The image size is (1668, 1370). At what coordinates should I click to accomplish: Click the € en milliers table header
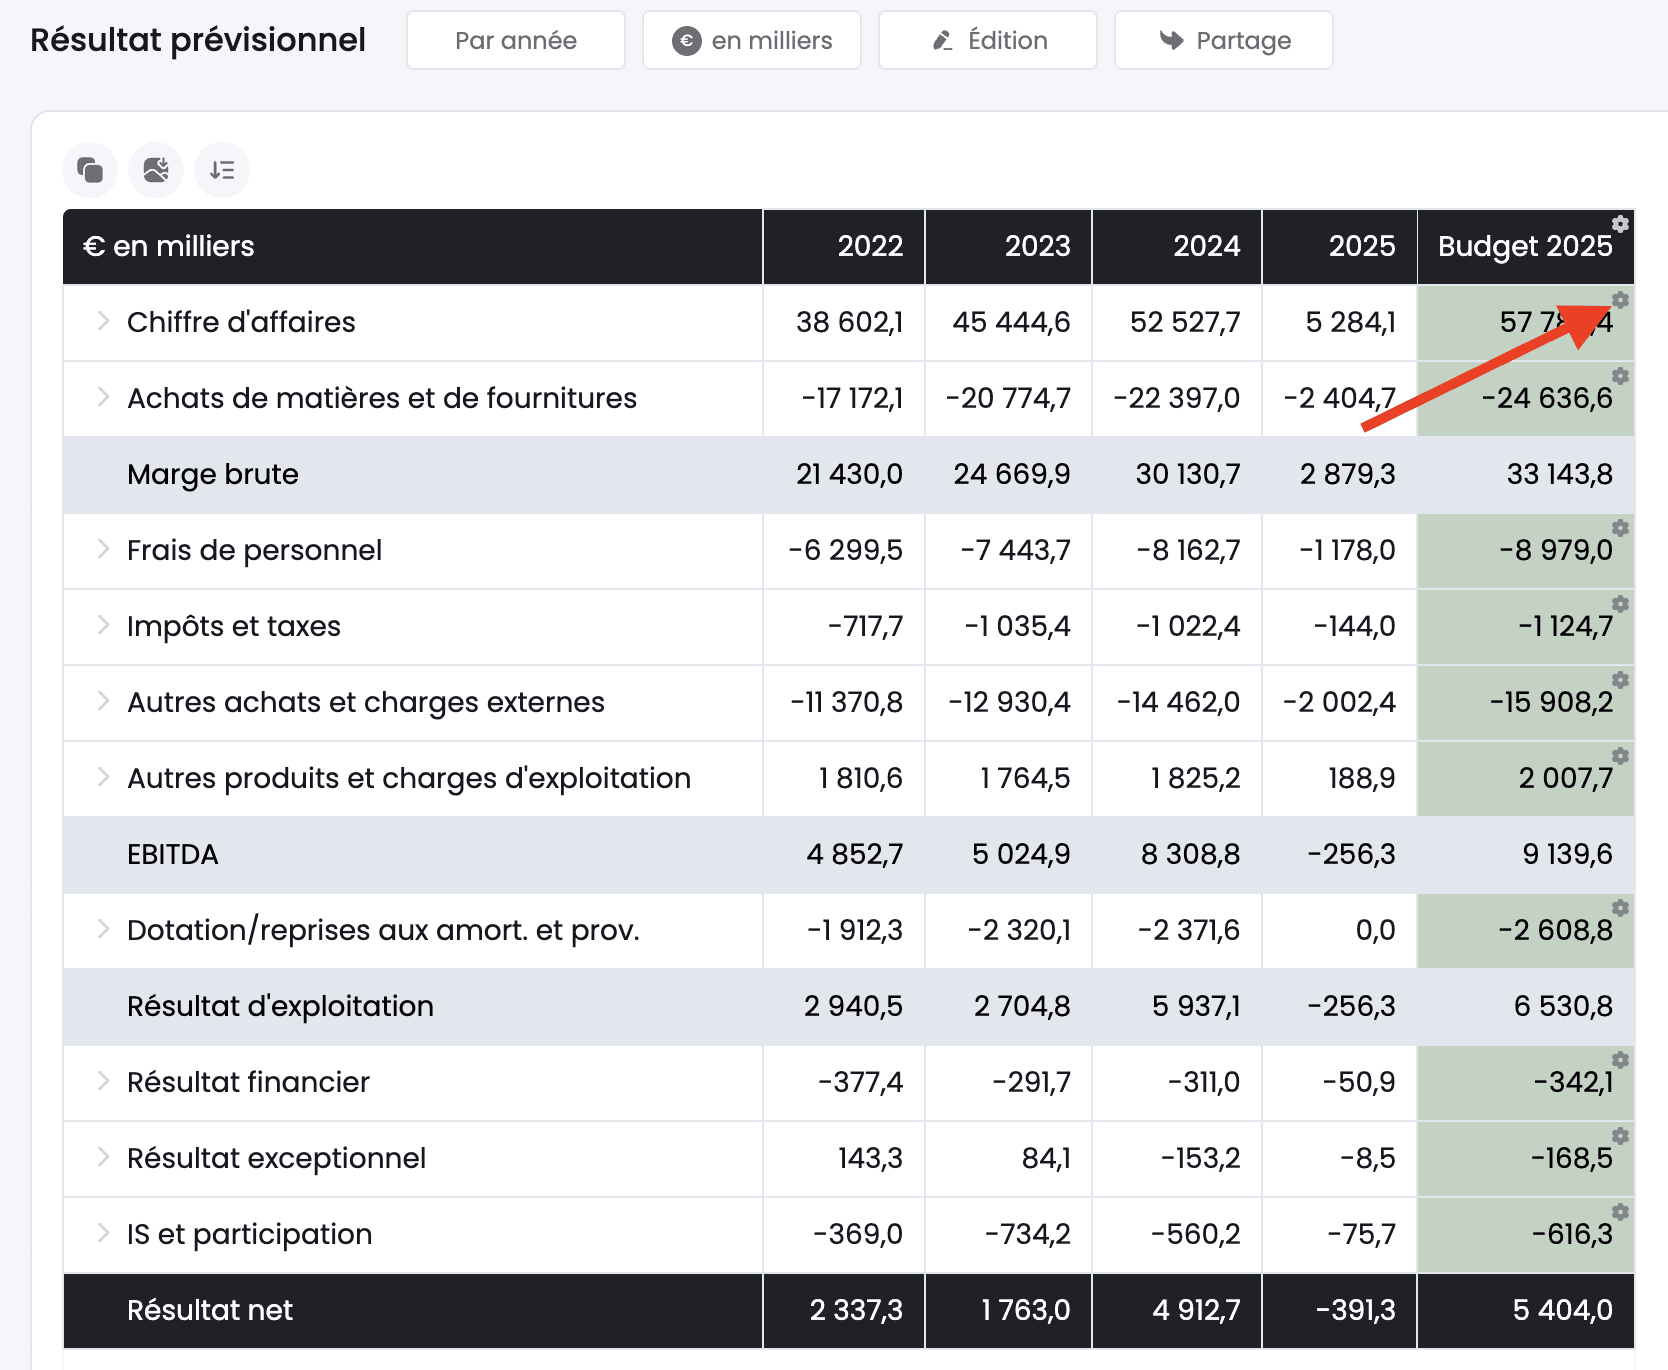pos(168,246)
